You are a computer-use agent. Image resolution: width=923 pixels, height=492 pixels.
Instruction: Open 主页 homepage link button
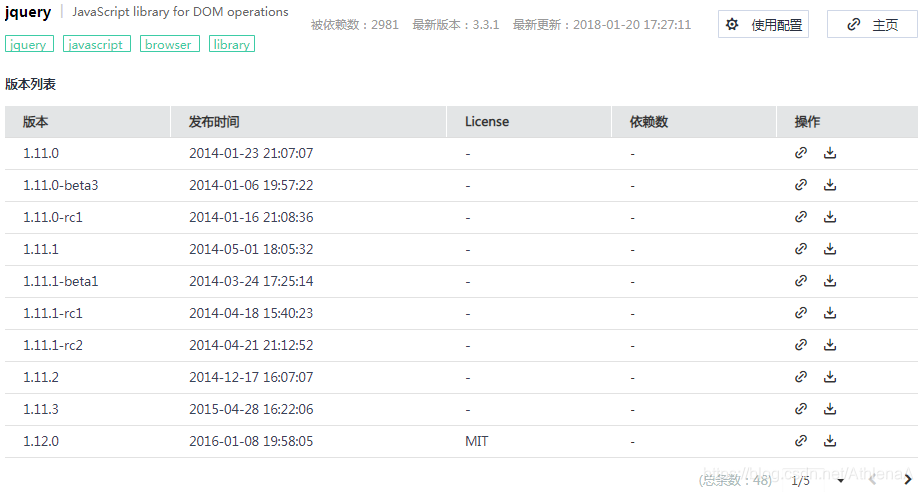(x=872, y=24)
